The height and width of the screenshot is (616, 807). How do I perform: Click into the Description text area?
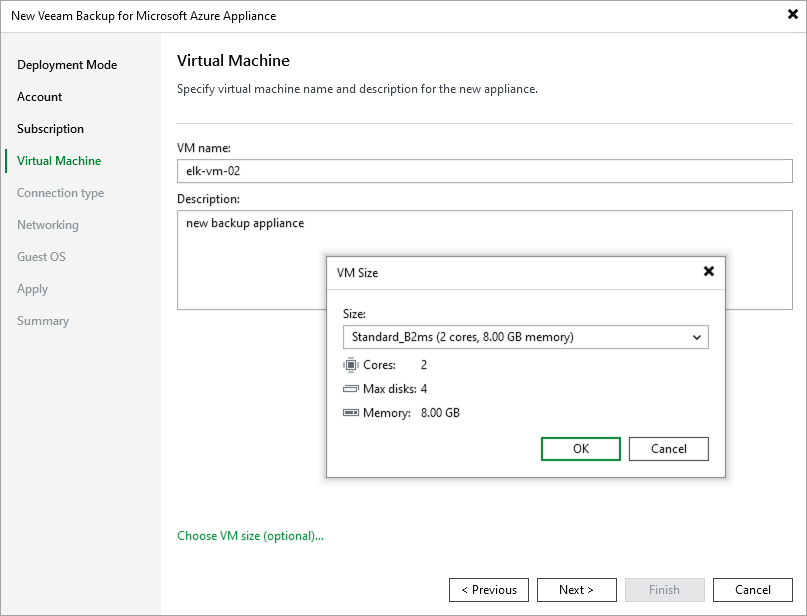point(484,260)
